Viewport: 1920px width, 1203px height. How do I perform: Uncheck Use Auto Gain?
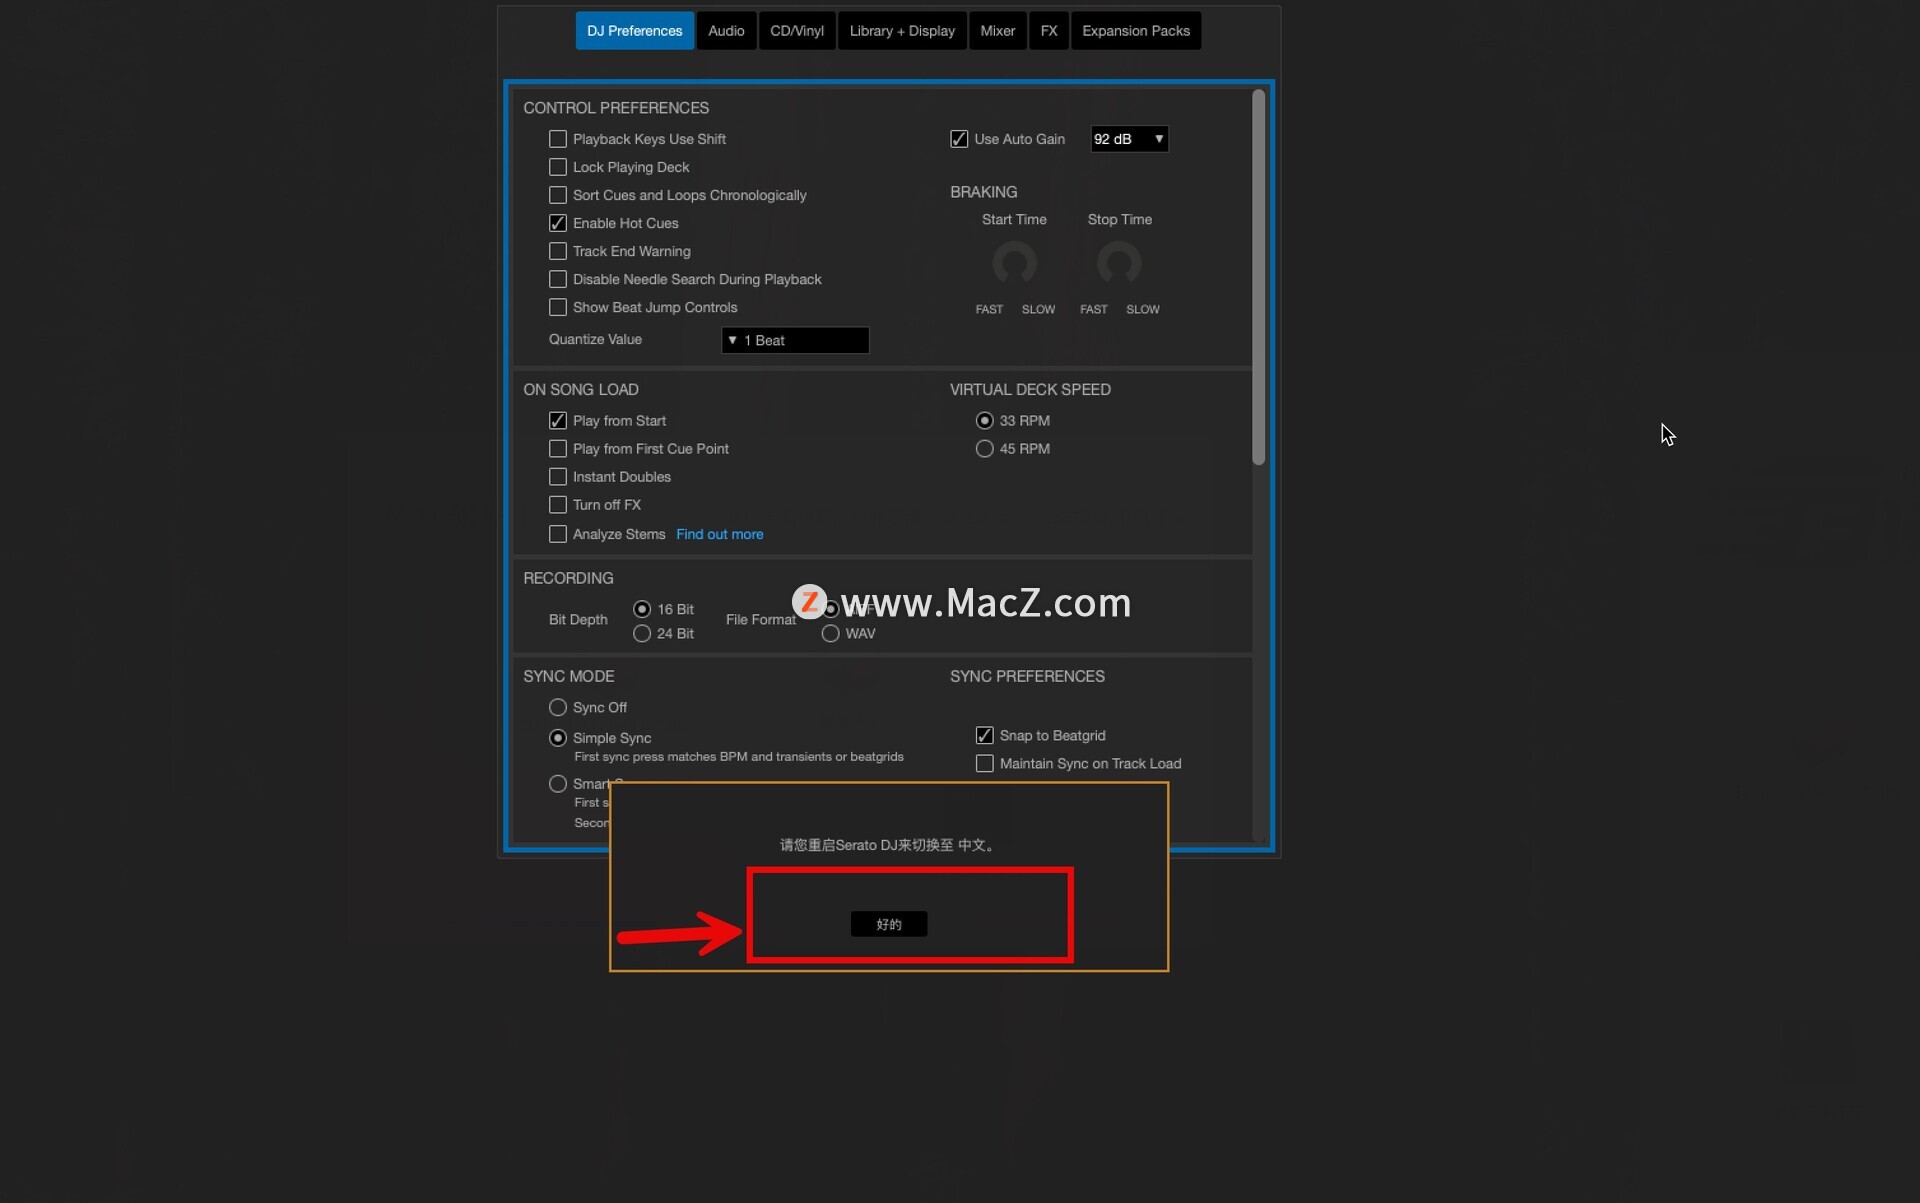tap(959, 139)
